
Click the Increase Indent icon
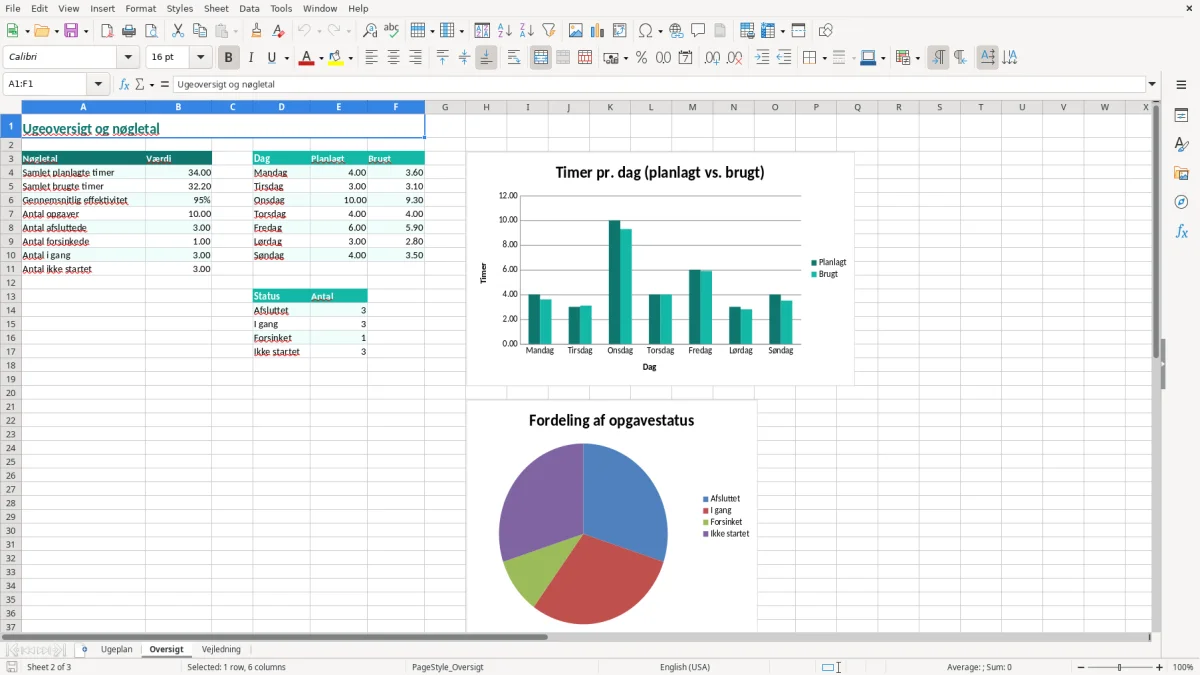762,58
